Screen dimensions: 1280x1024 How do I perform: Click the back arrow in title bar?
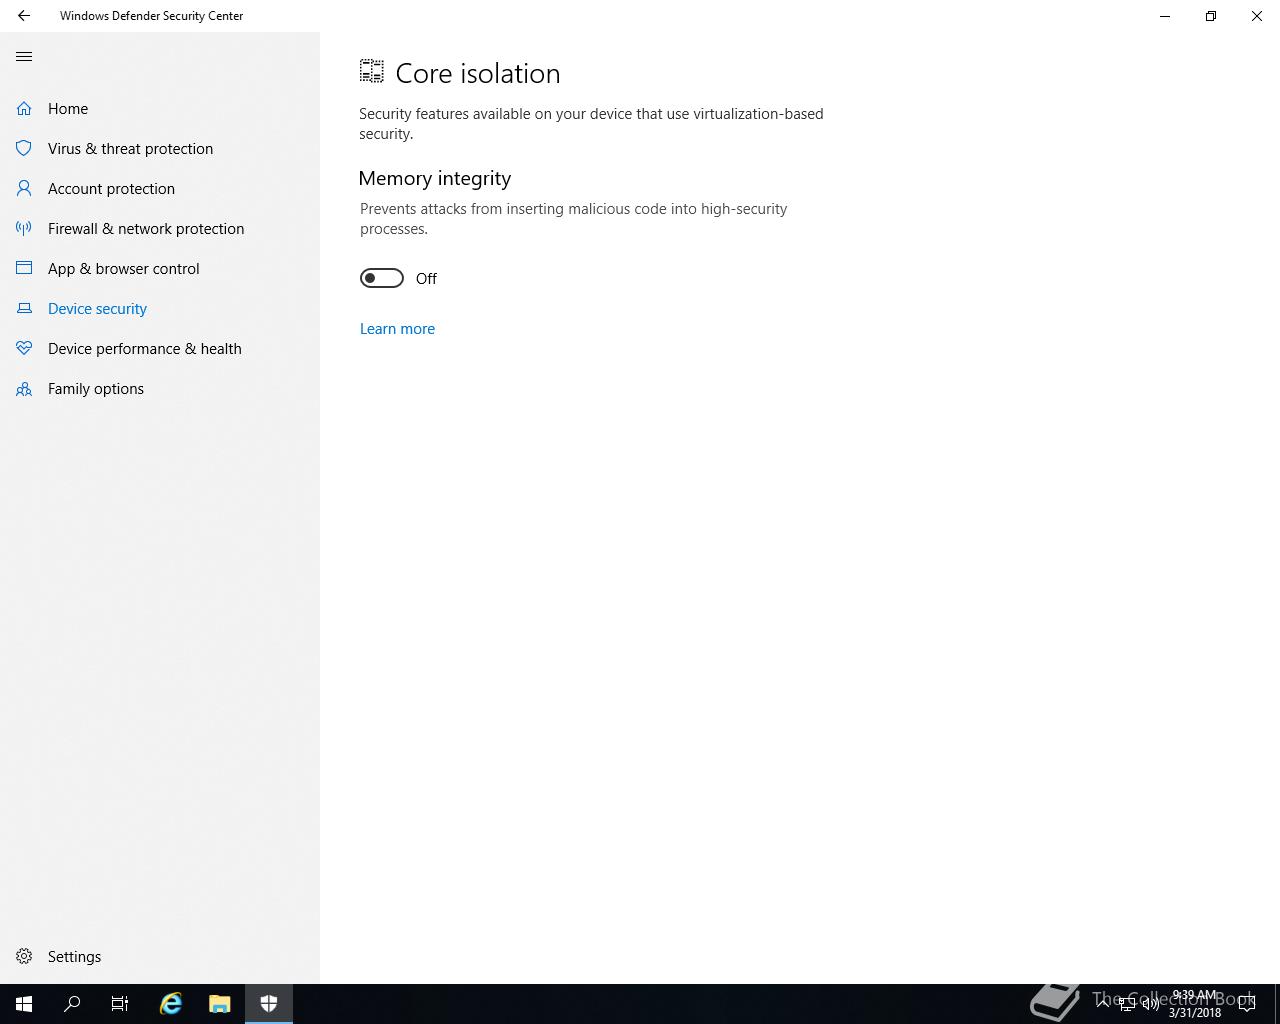point(24,16)
